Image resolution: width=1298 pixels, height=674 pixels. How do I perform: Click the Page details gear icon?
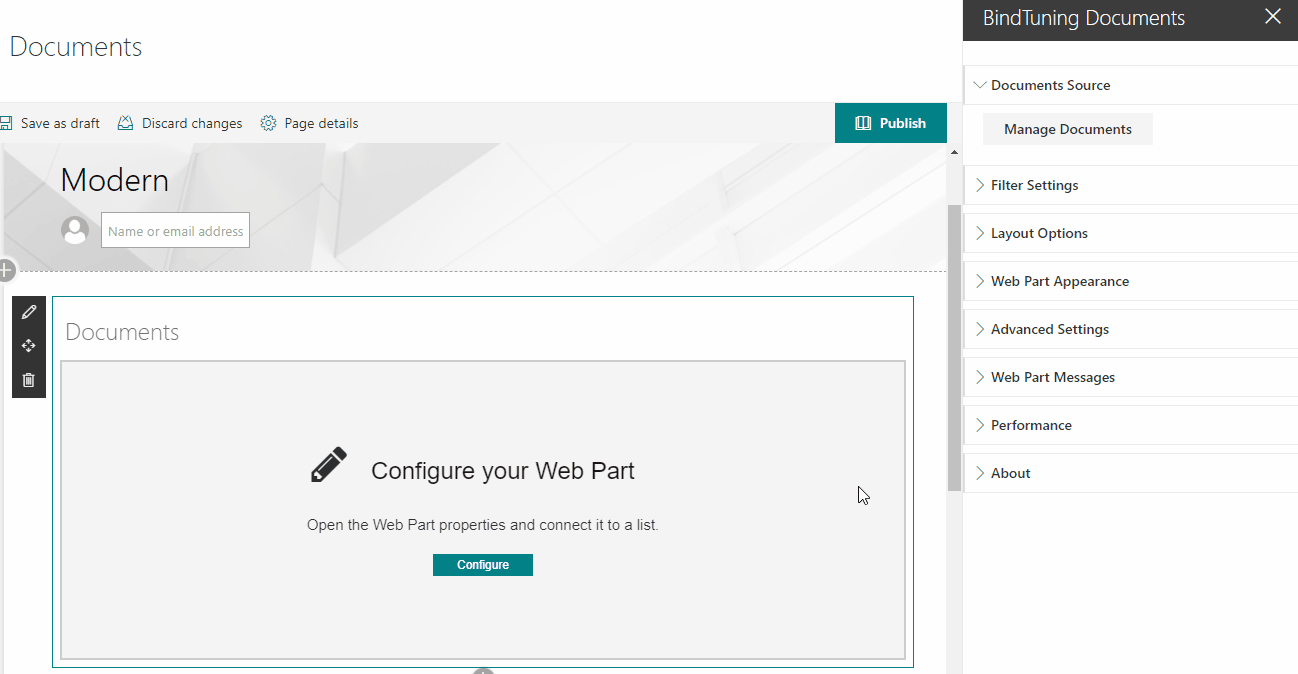268,123
